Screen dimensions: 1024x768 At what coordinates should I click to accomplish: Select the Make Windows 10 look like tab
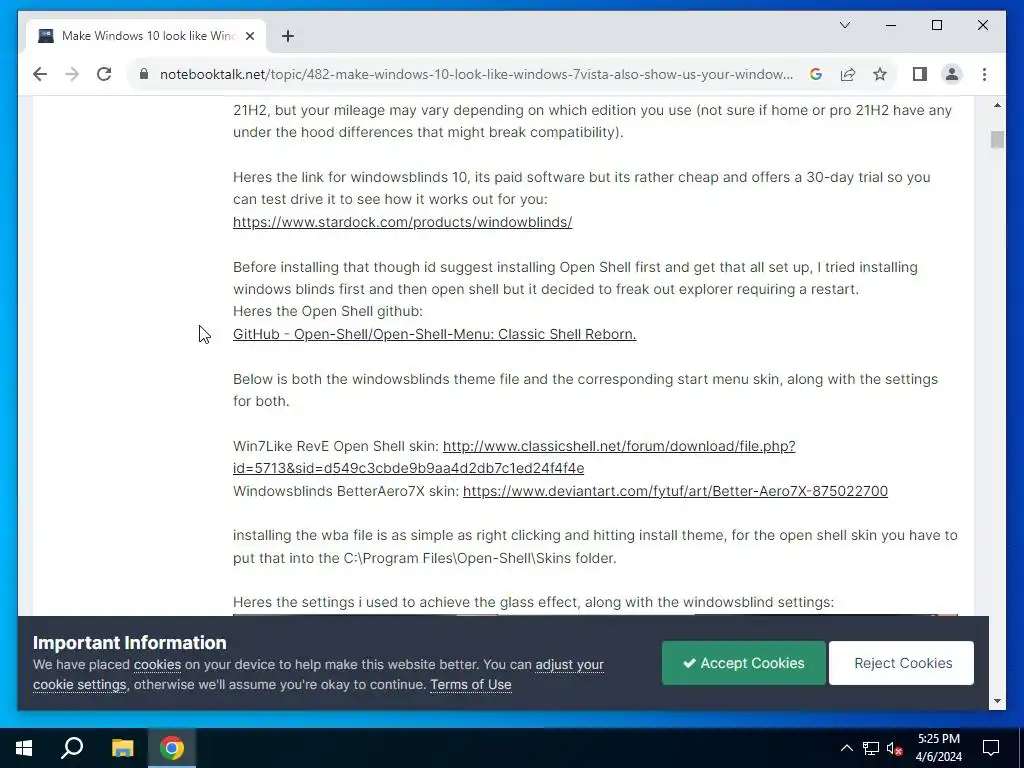pyautogui.click(x=146, y=36)
